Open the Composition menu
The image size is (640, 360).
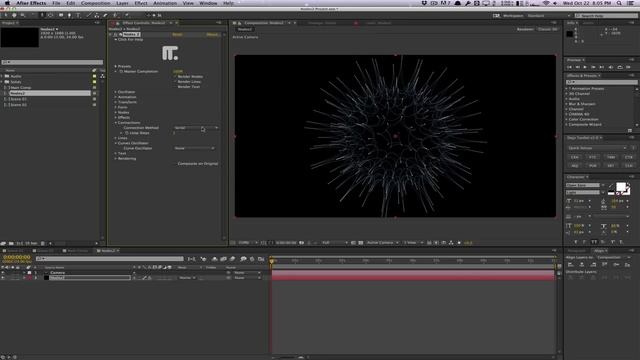(96, 3)
